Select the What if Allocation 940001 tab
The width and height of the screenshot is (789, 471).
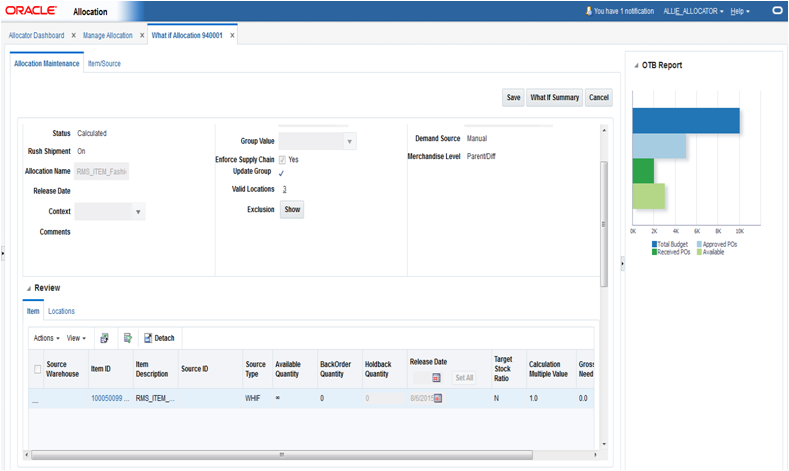click(x=187, y=36)
